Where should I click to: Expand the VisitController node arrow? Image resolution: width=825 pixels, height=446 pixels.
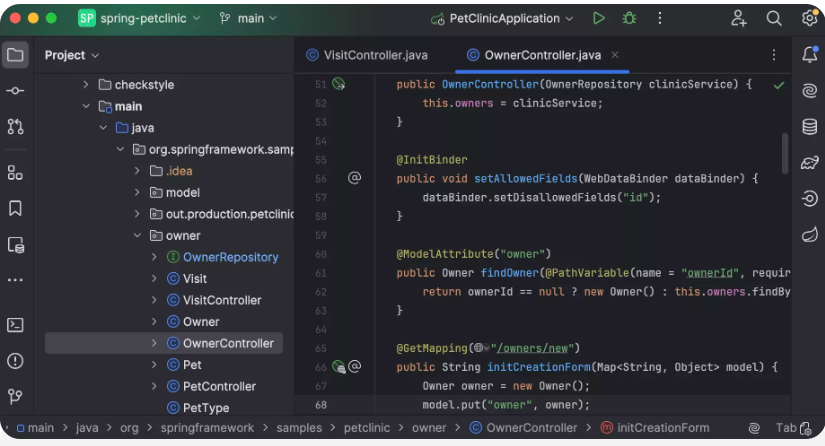coord(154,300)
